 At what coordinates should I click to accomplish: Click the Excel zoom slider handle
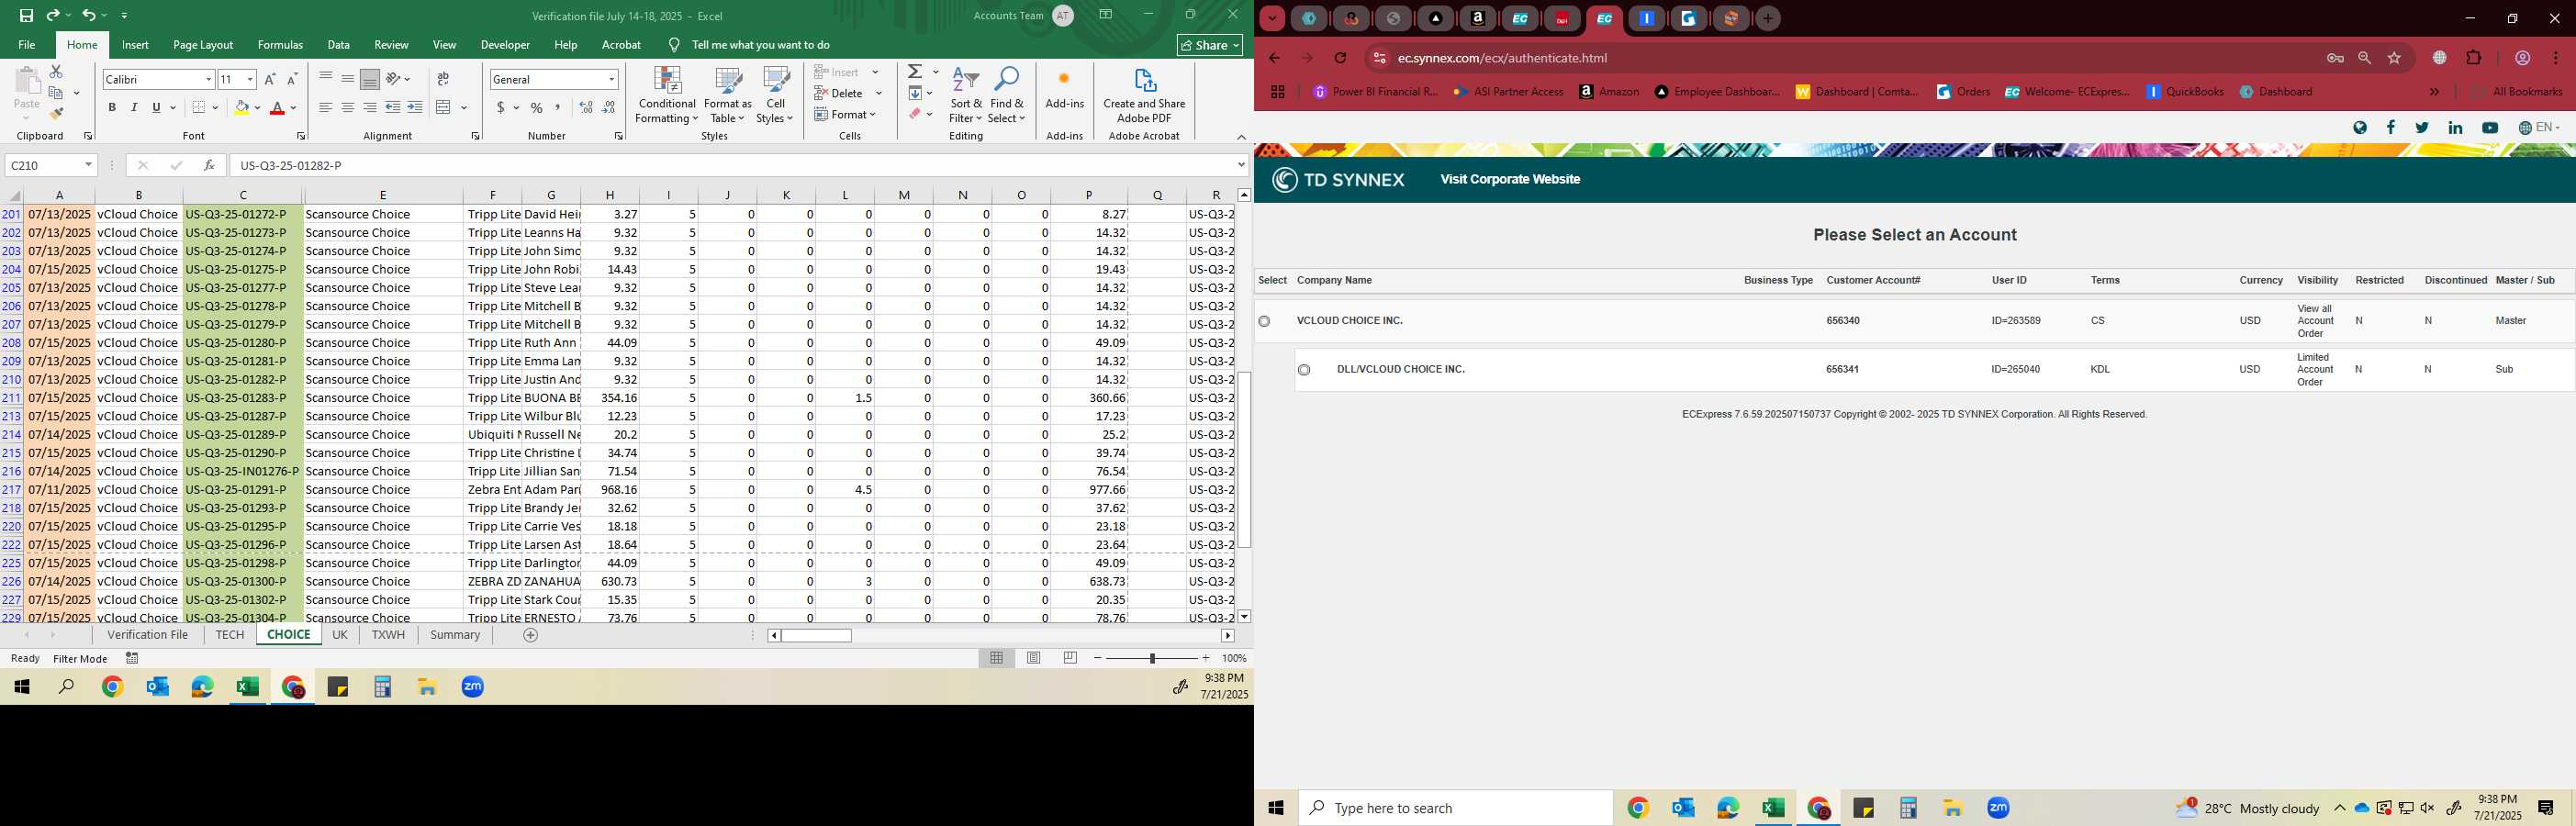(x=1152, y=658)
